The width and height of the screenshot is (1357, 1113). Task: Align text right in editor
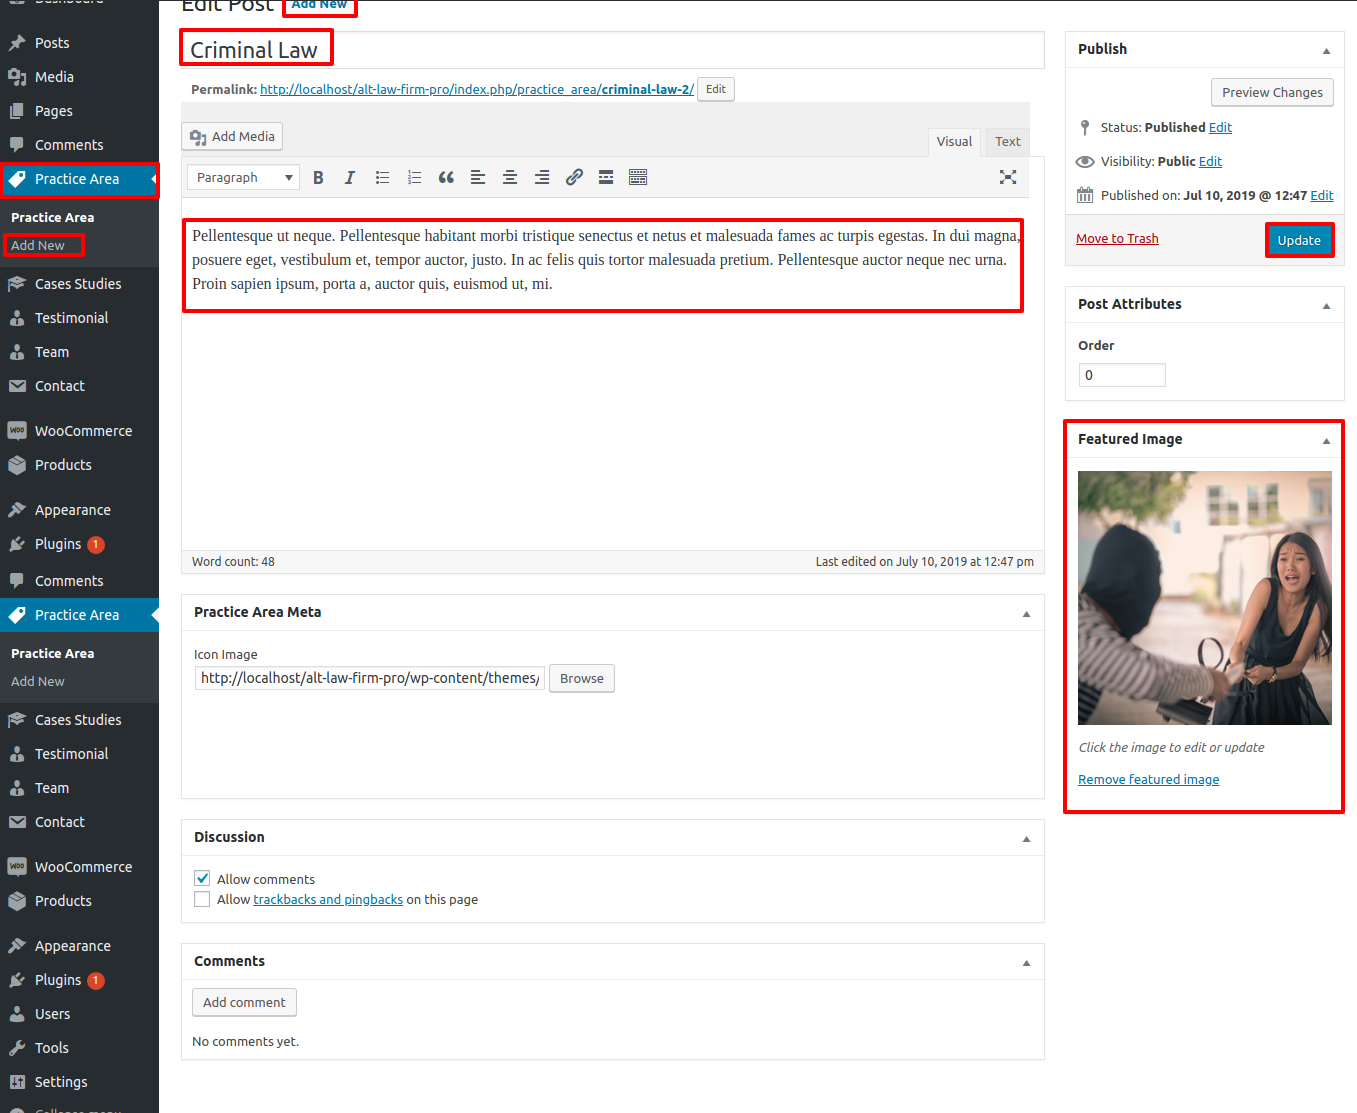(x=542, y=177)
